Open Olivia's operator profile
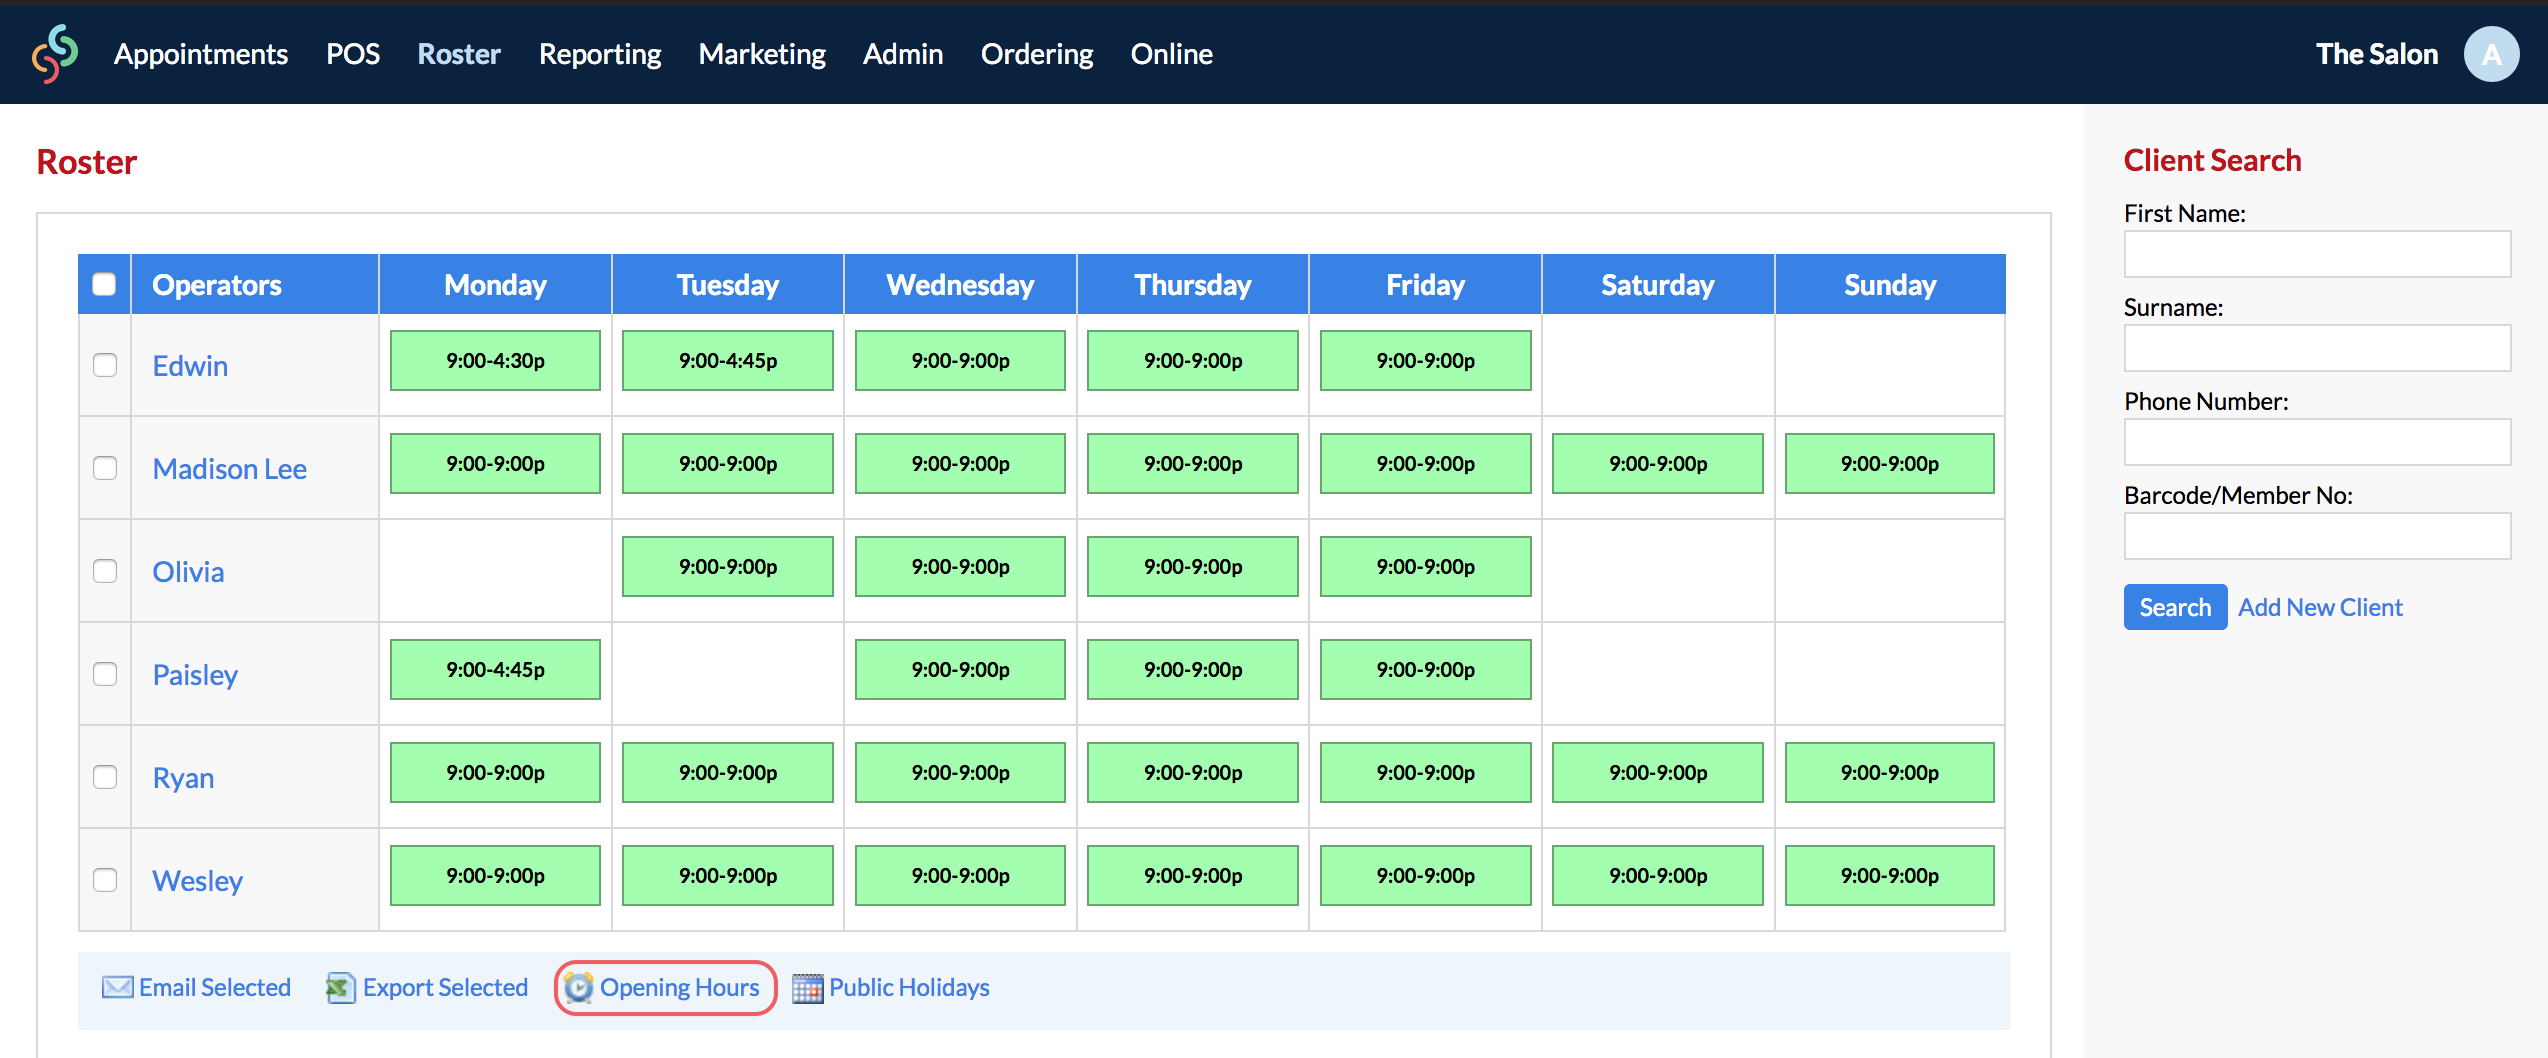This screenshot has width=2548, height=1058. [x=188, y=571]
